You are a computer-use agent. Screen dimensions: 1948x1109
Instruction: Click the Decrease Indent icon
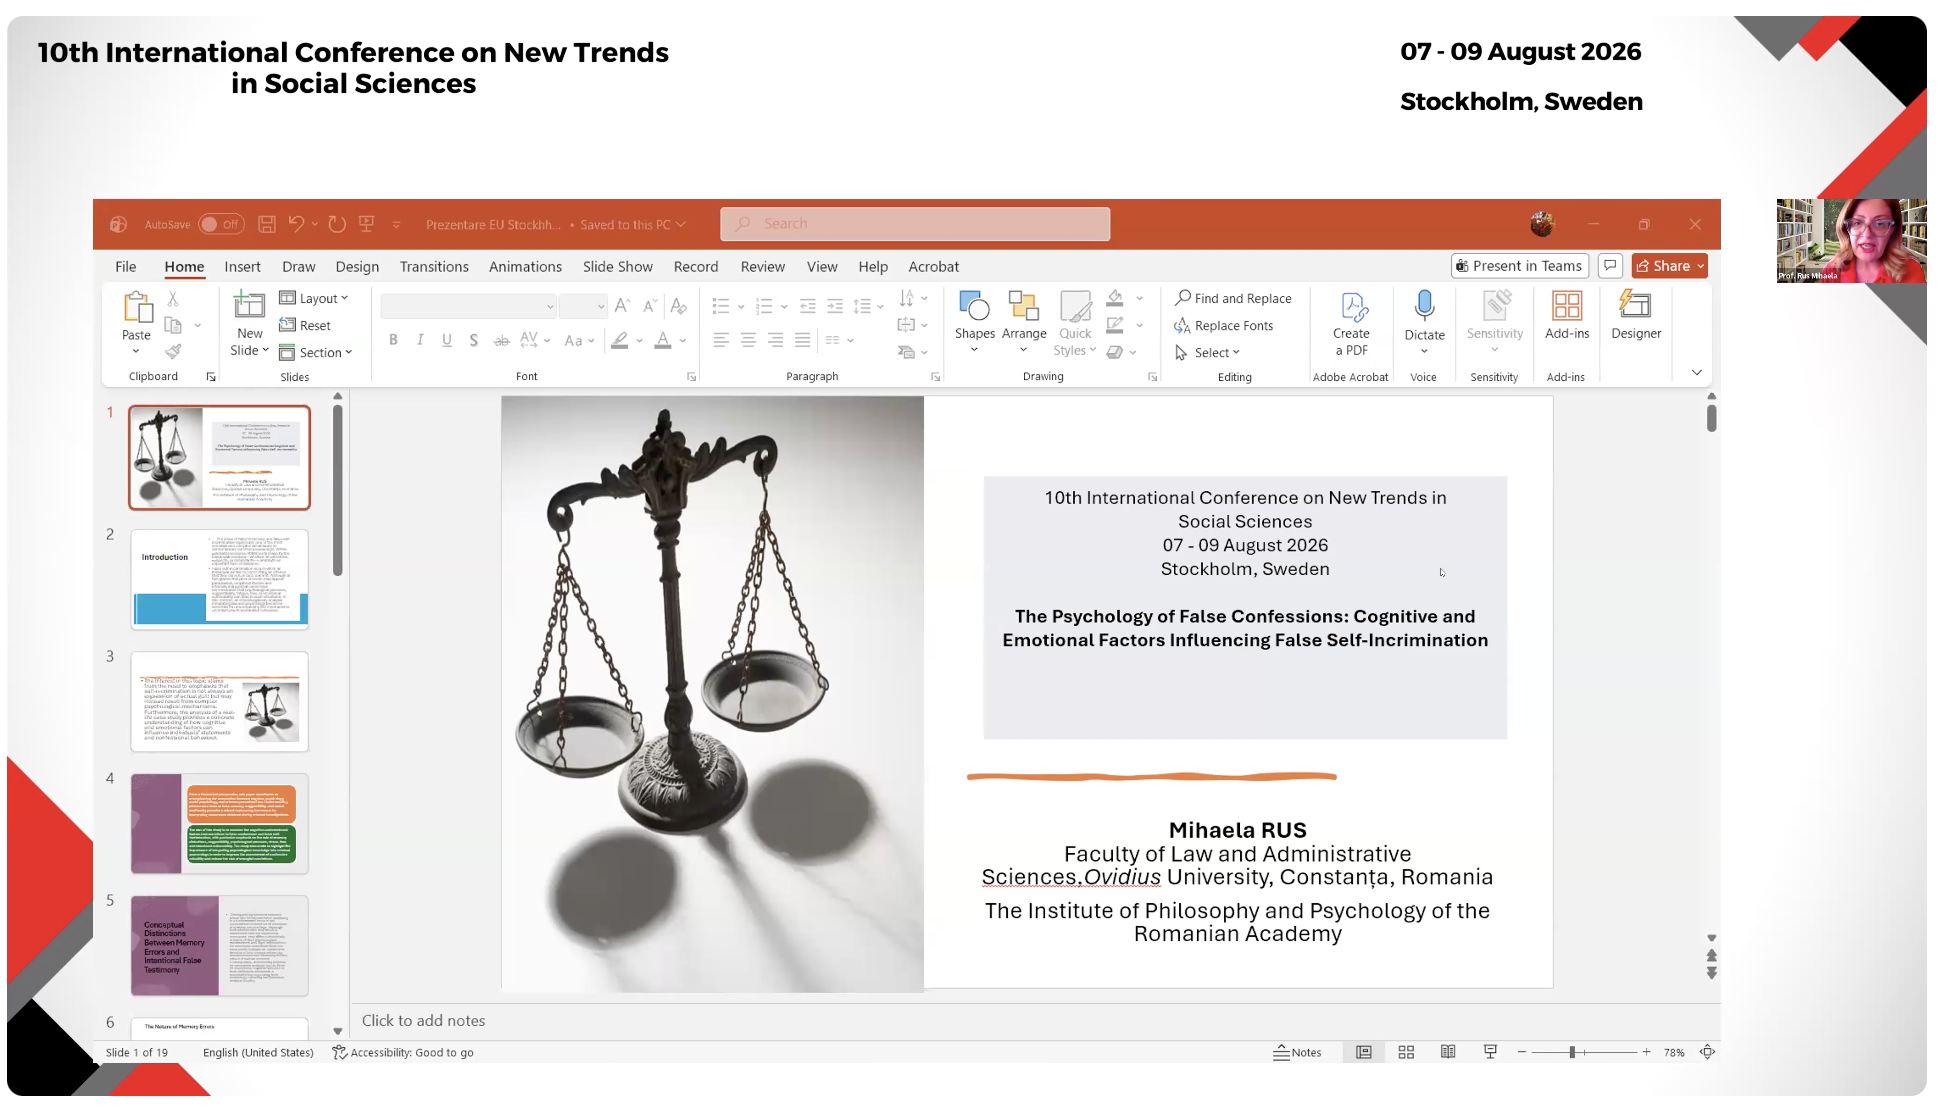(x=808, y=306)
